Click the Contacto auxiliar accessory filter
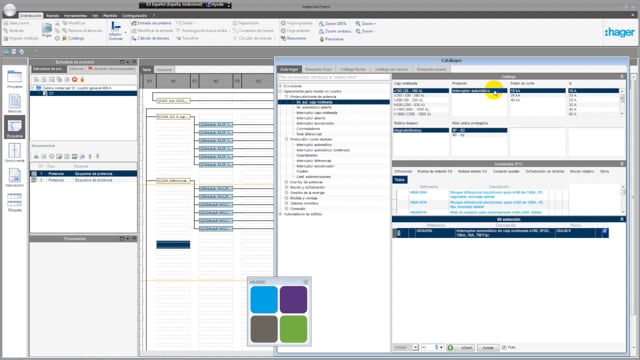Image resolution: width=640 pixels, height=360 pixels. [x=506, y=171]
